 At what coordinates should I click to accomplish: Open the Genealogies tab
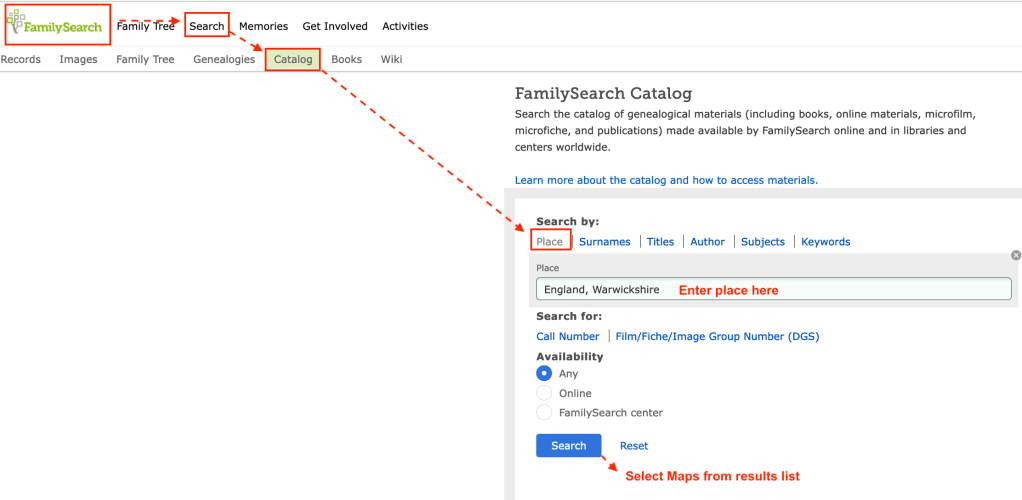224,60
